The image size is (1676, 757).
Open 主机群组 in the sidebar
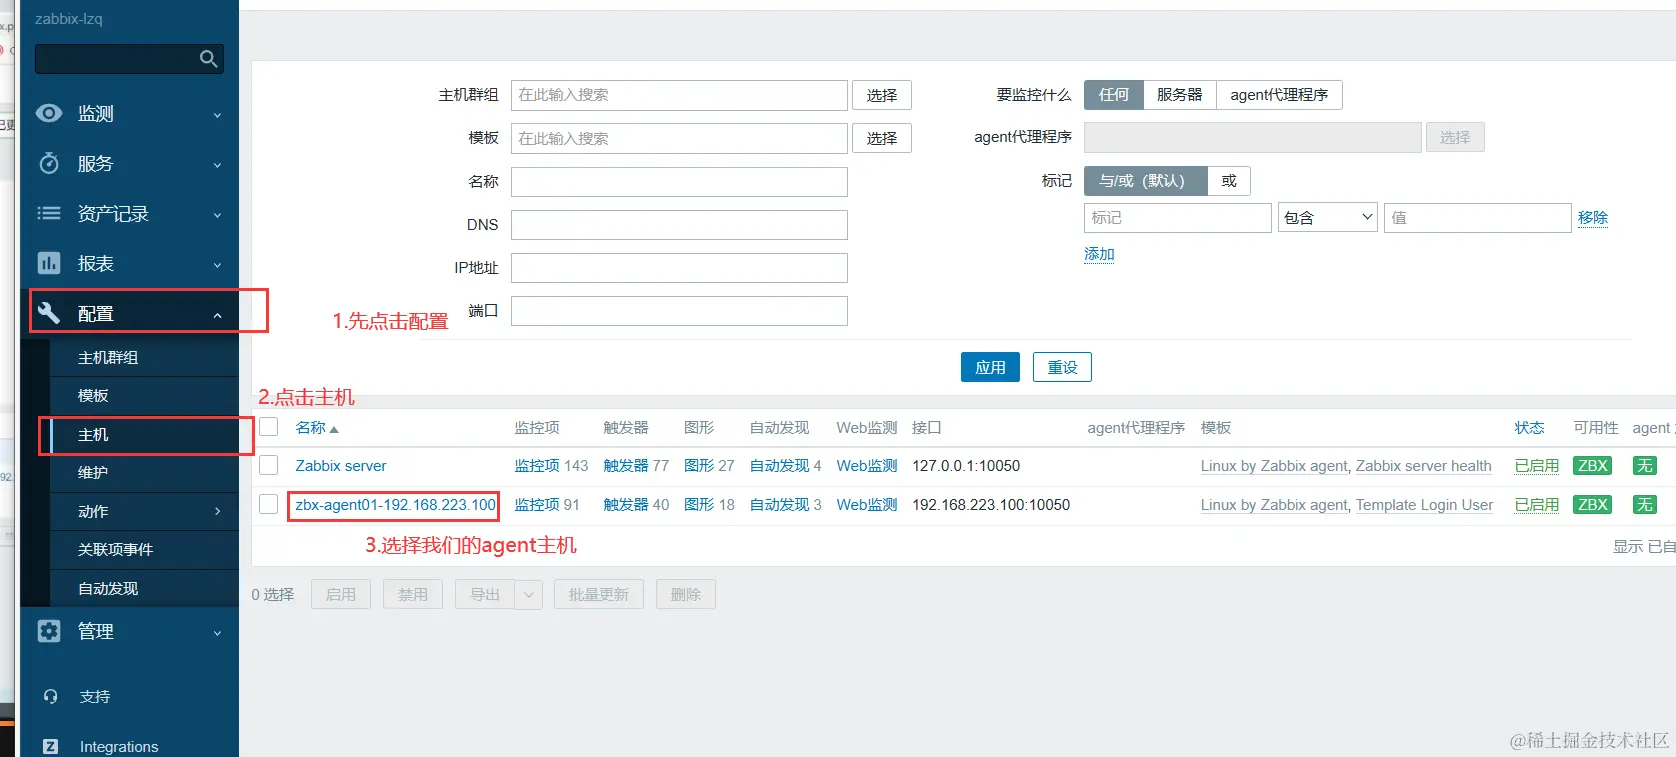(x=108, y=357)
